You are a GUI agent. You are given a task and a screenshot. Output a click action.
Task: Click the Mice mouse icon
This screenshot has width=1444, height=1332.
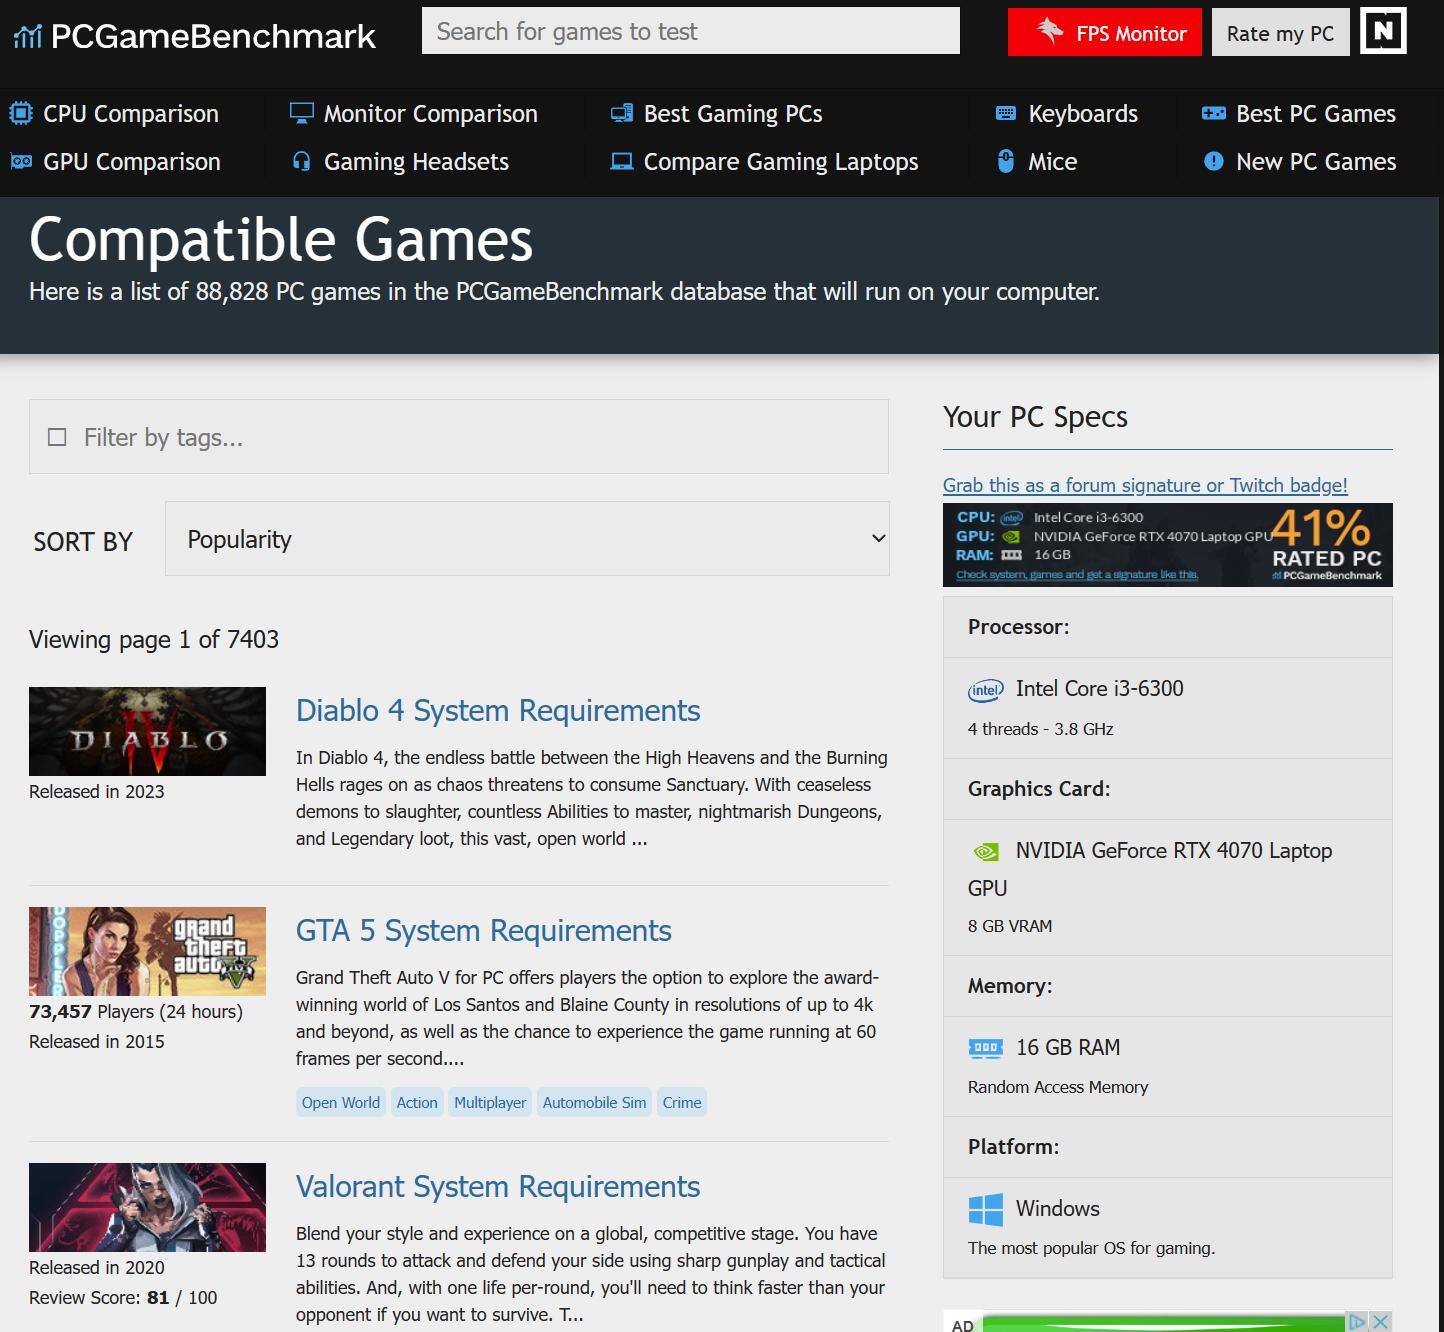(x=1006, y=162)
